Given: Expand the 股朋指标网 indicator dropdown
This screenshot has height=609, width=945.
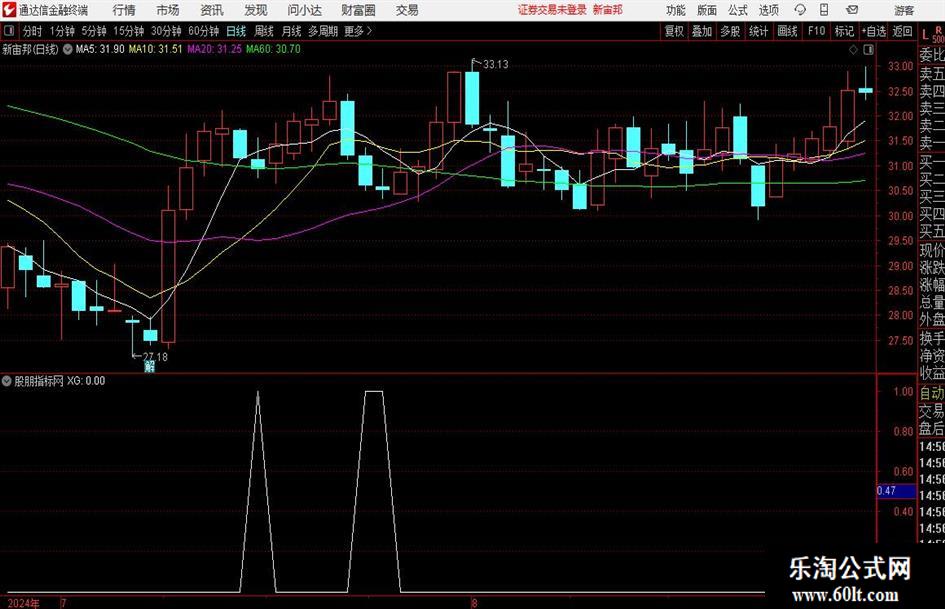Looking at the screenshot, I should [x=7, y=381].
